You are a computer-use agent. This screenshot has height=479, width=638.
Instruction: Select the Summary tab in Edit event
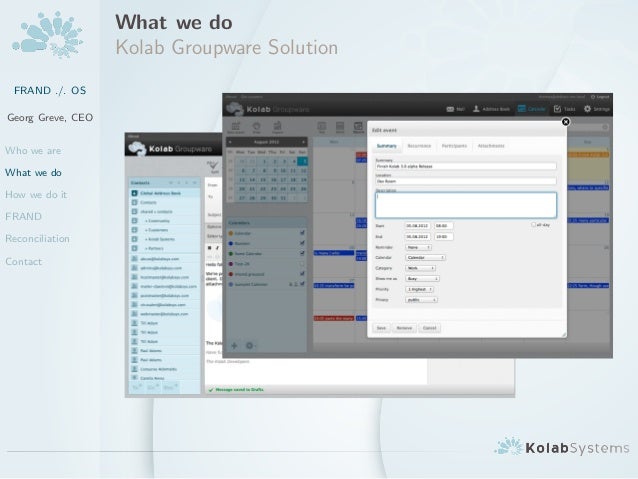pyautogui.click(x=387, y=146)
